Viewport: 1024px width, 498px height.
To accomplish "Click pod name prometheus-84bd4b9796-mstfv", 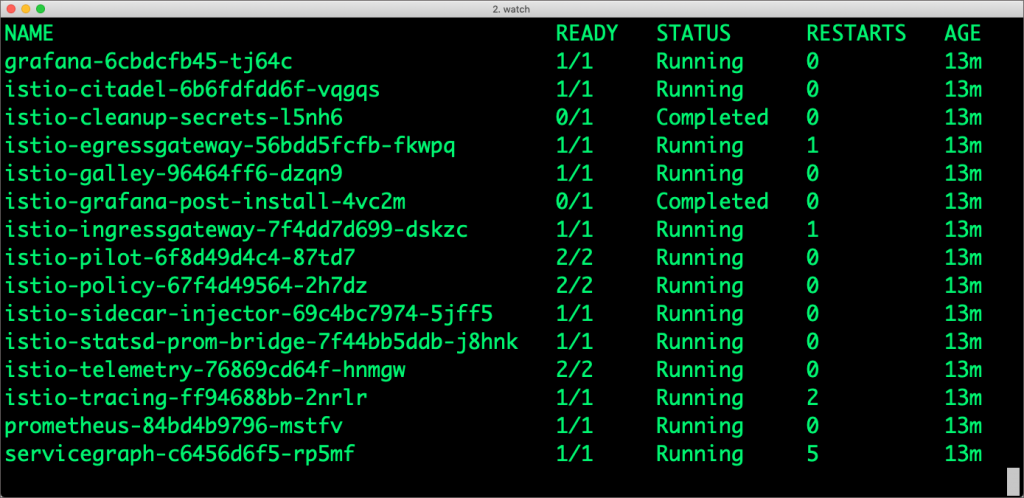I will (x=174, y=426).
